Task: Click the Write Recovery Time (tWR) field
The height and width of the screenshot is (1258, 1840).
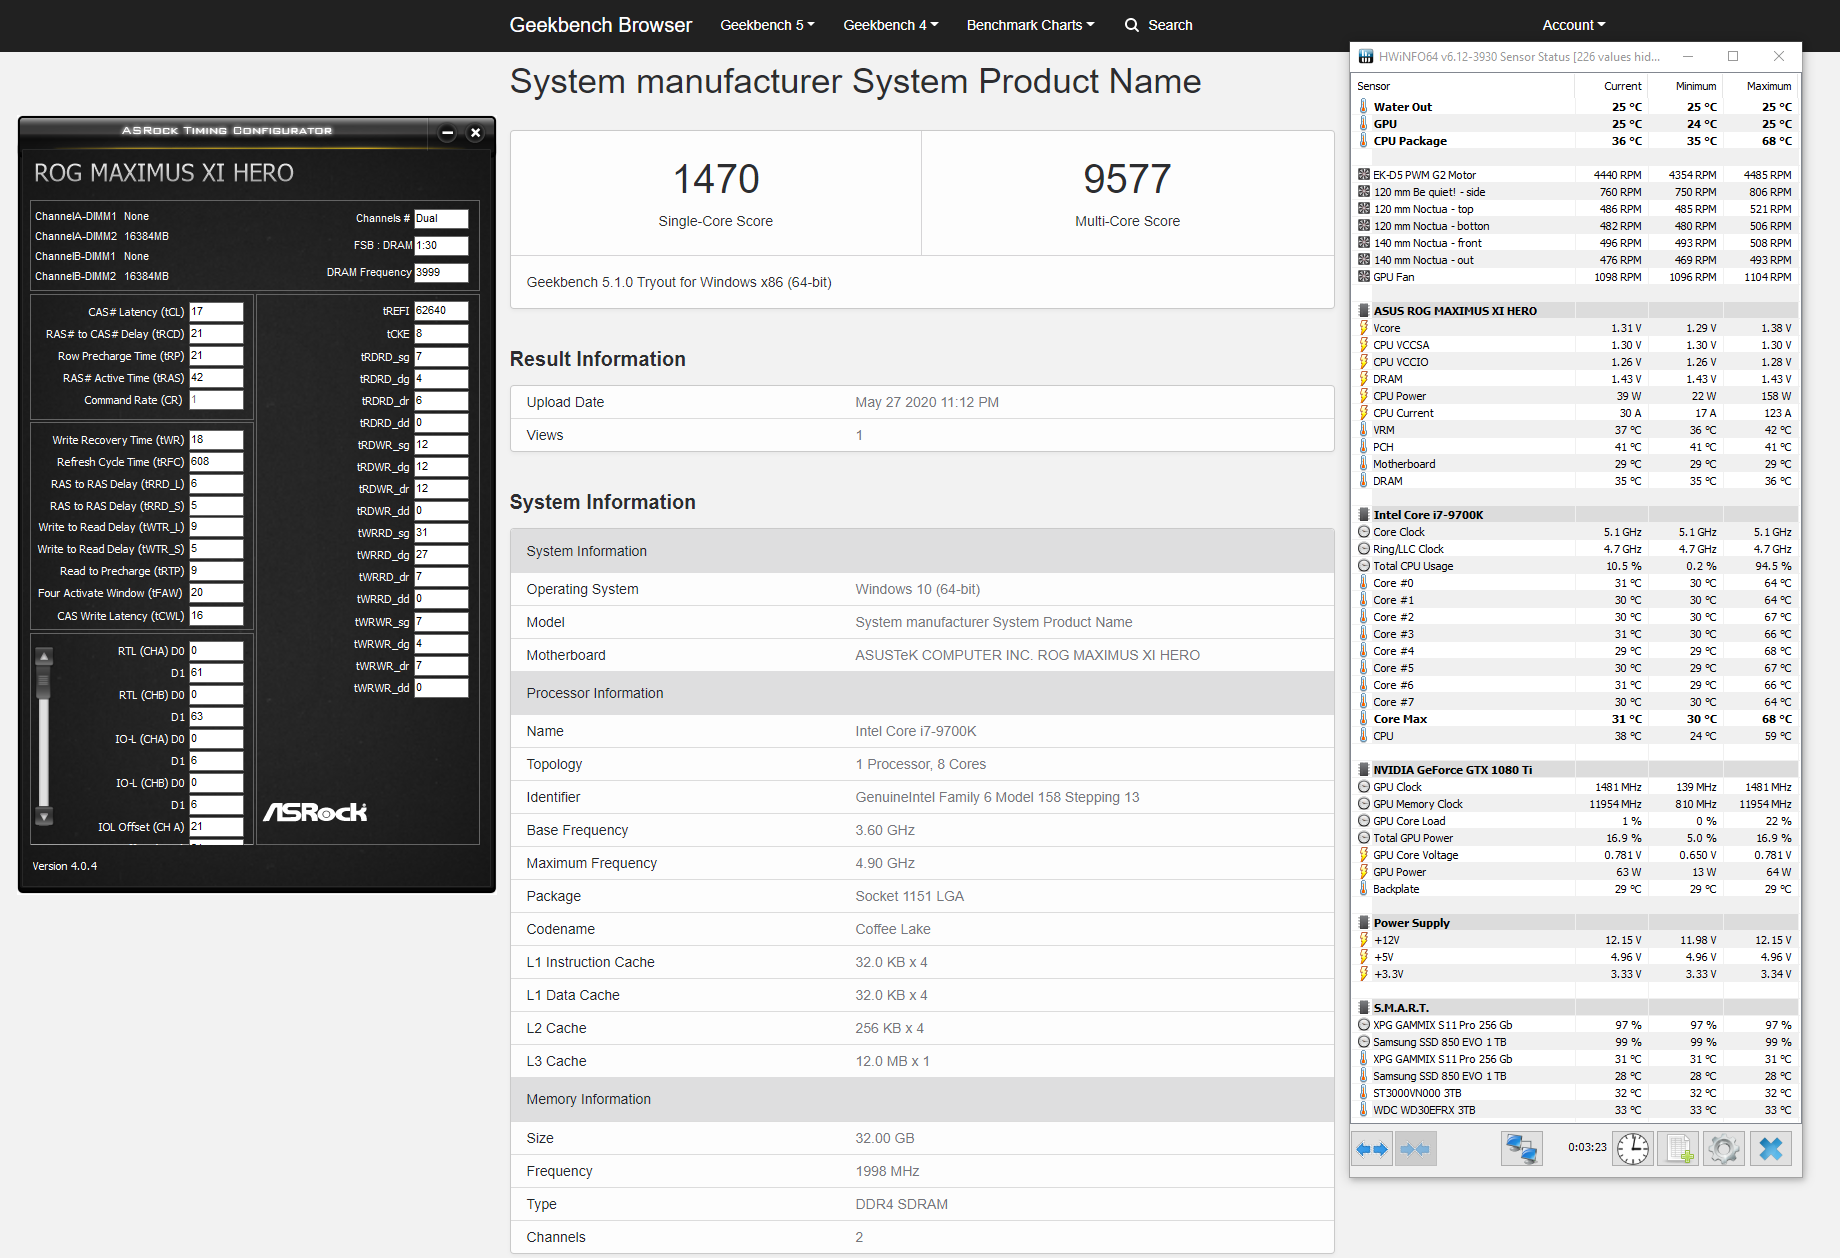Action: click(x=216, y=440)
